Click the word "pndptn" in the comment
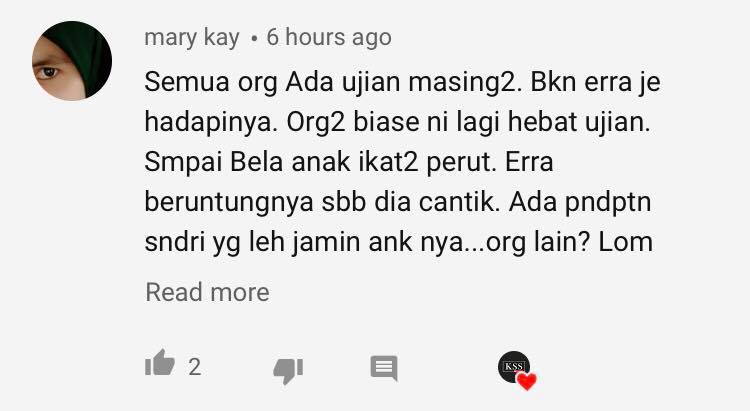750x411 pixels. (x=608, y=203)
